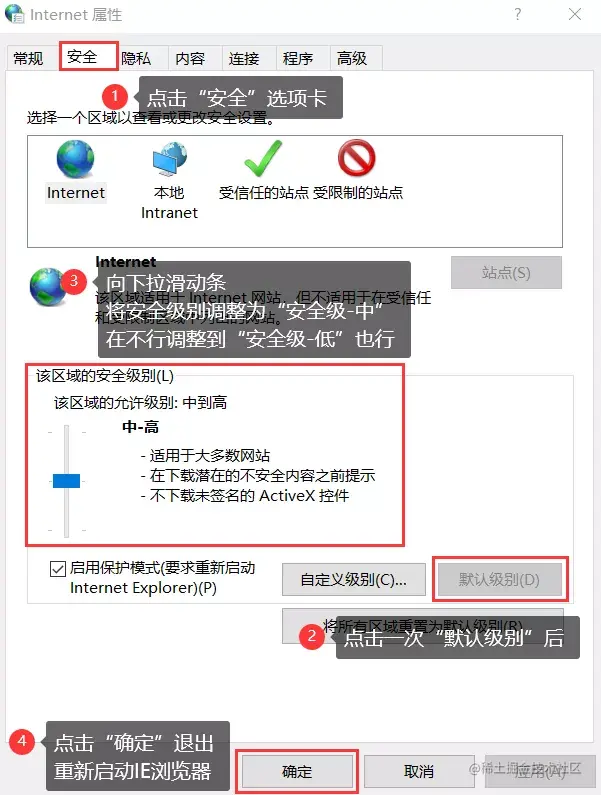This screenshot has width=601, height=795.
Task: Open the 安全 tab
Action: coord(89,56)
